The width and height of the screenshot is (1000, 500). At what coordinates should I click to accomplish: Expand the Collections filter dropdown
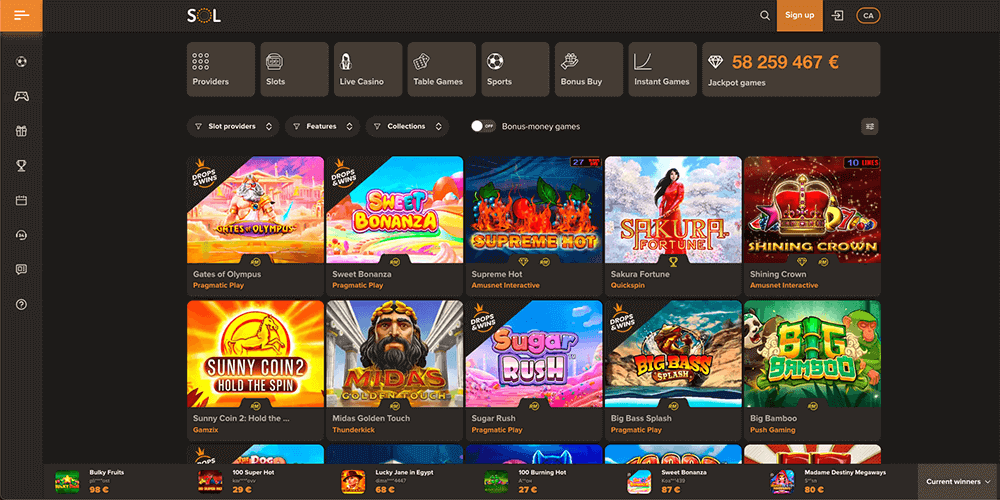point(408,126)
